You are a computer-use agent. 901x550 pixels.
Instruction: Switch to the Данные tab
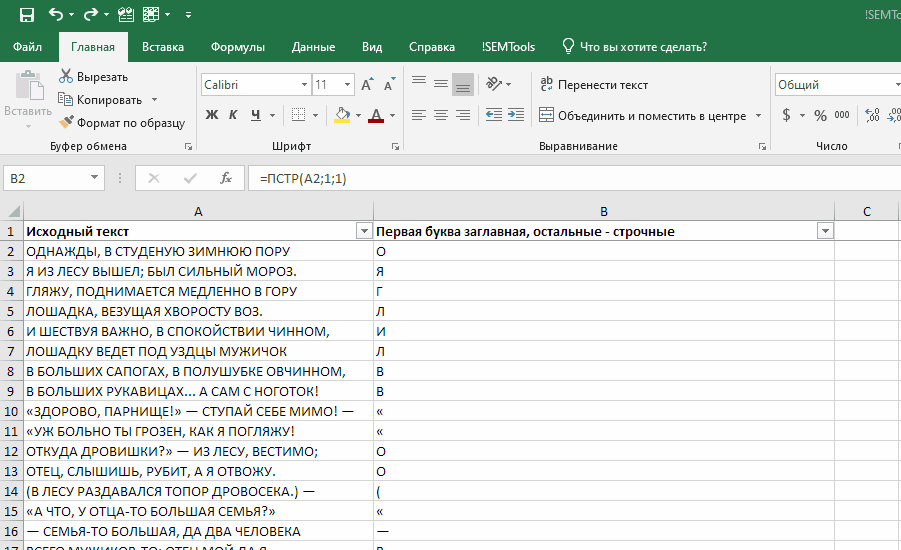point(313,47)
